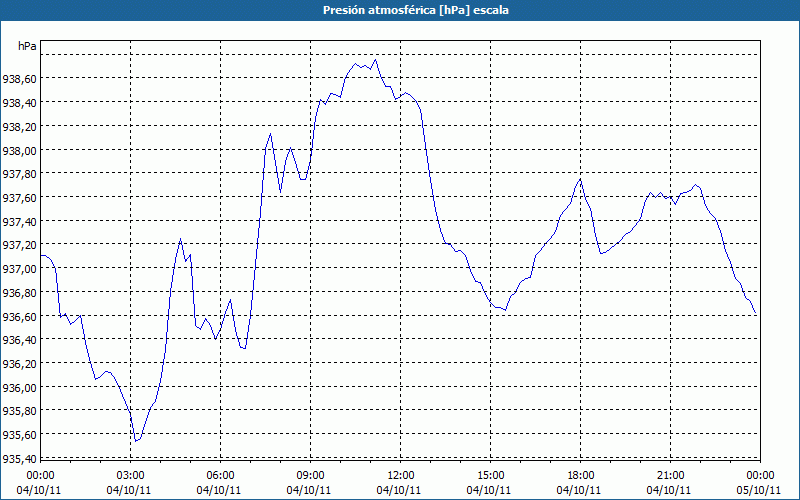Select the 938,20 y-axis value
Image resolution: width=800 pixels, height=500 pixels.
(19, 126)
